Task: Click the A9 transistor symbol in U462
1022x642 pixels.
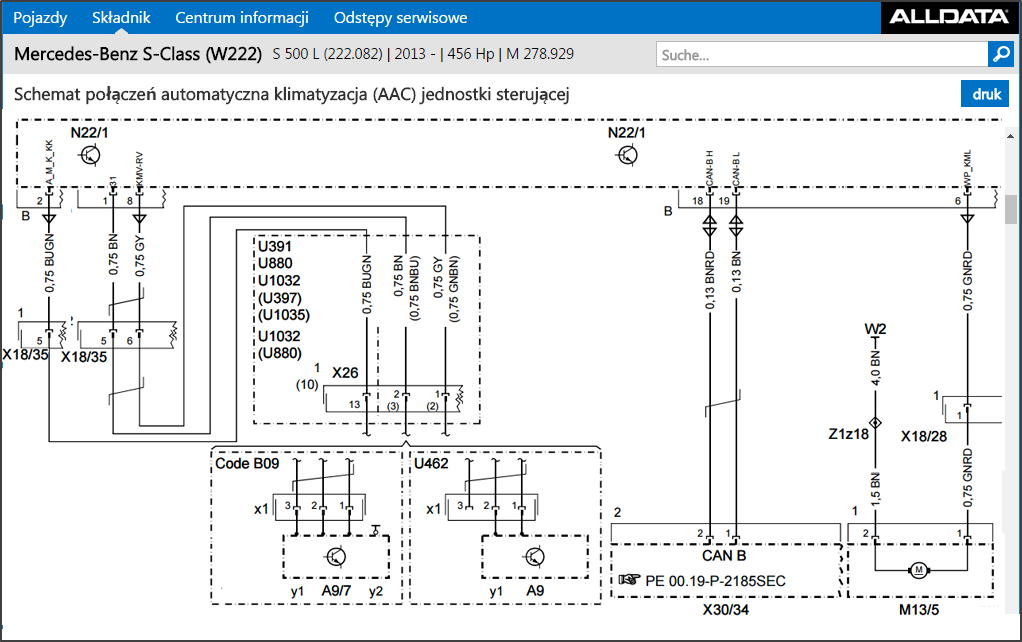Action: 534,557
